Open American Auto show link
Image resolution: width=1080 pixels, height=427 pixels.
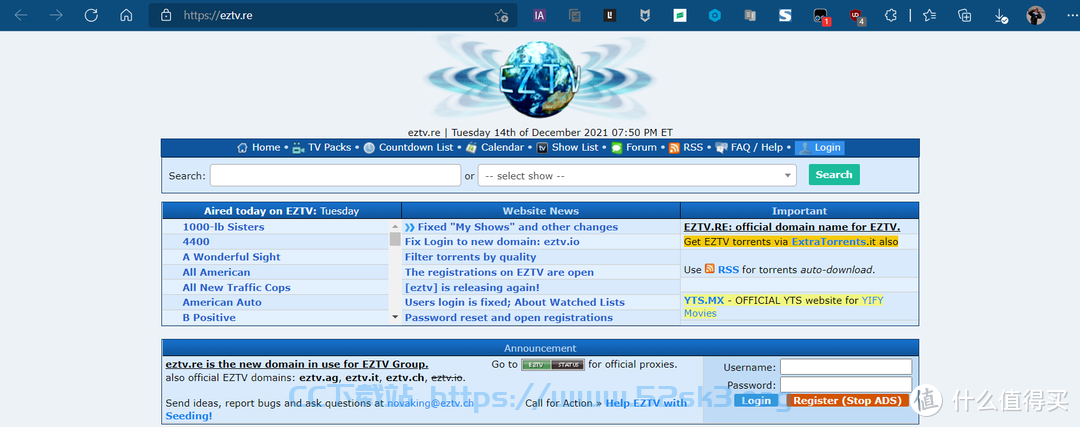pyautogui.click(x=222, y=302)
